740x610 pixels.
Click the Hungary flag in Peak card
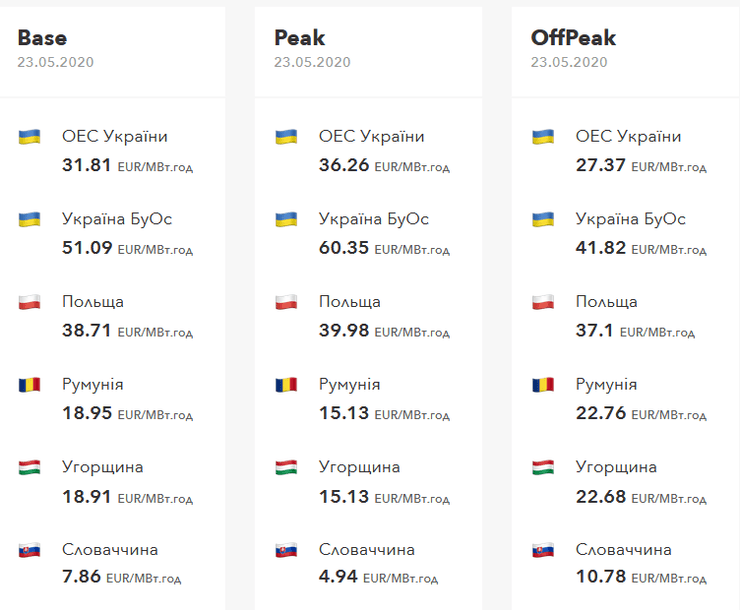(286, 467)
